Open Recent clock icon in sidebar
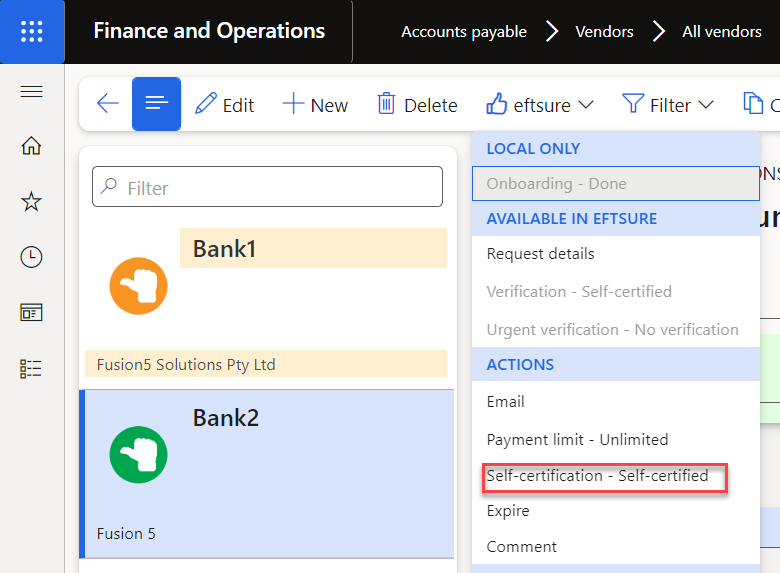 (x=31, y=257)
